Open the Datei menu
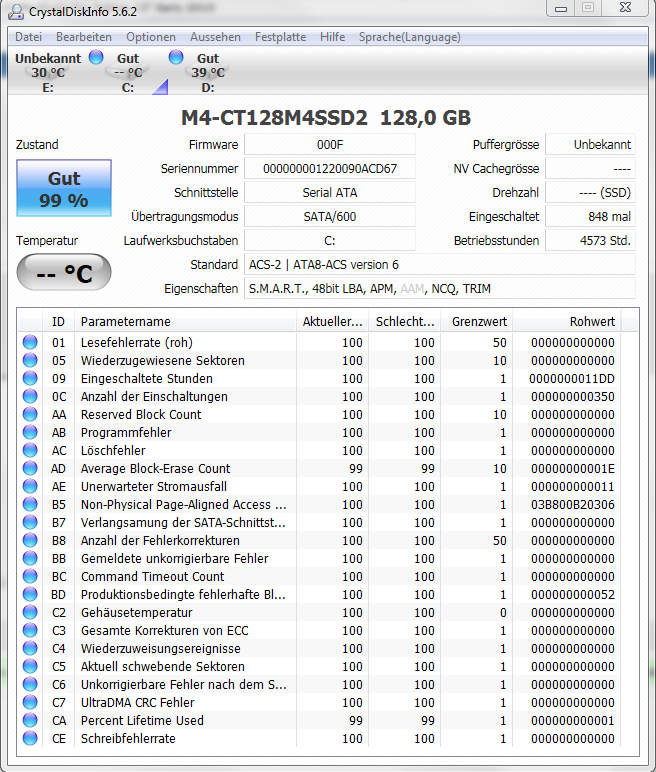This screenshot has height=772, width=656. coord(28,37)
